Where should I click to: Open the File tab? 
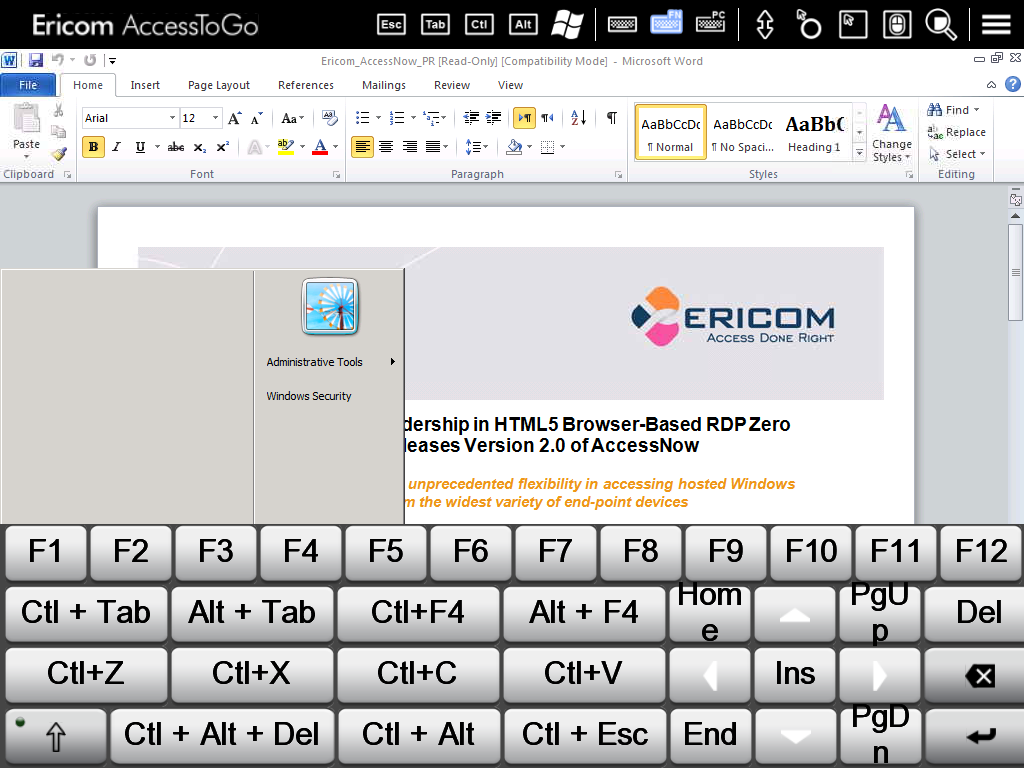tap(28, 85)
